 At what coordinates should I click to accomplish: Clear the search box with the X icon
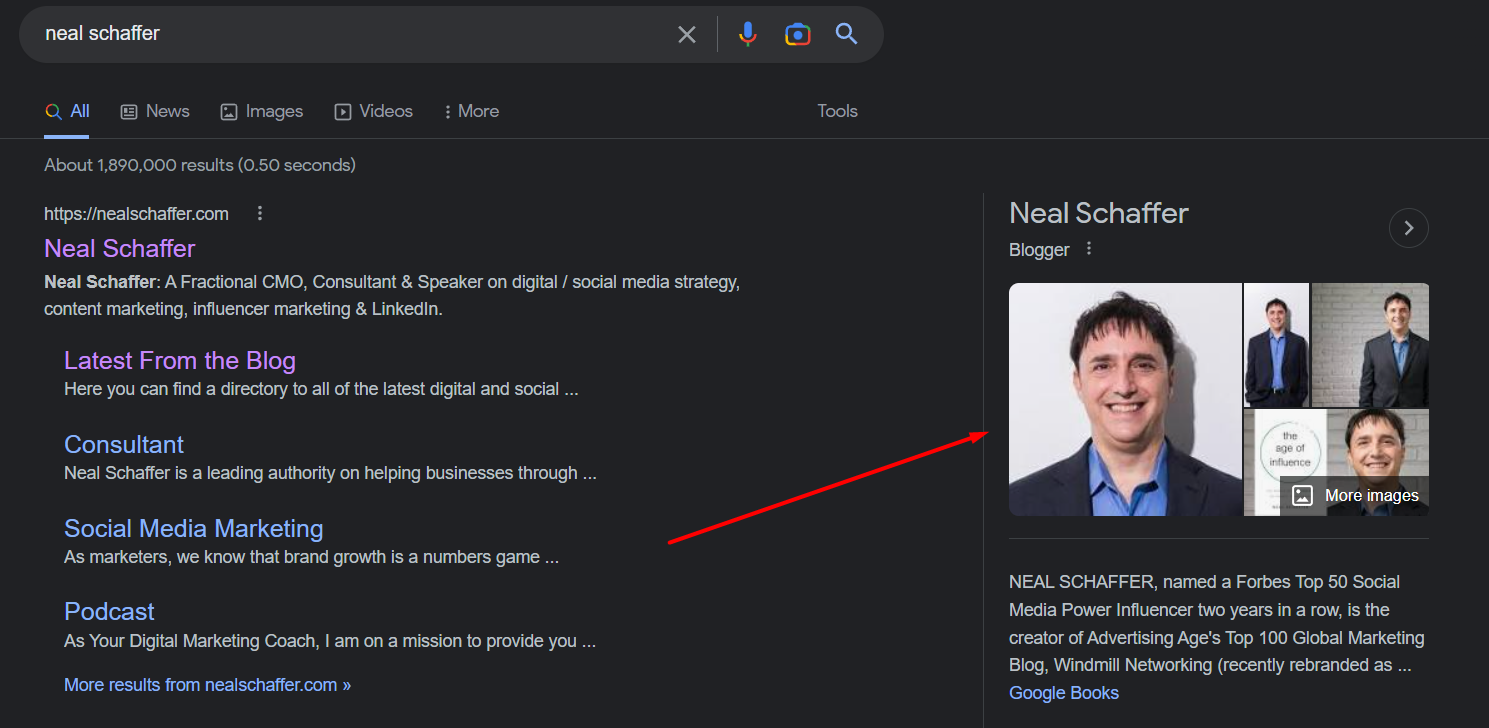[687, 34]
